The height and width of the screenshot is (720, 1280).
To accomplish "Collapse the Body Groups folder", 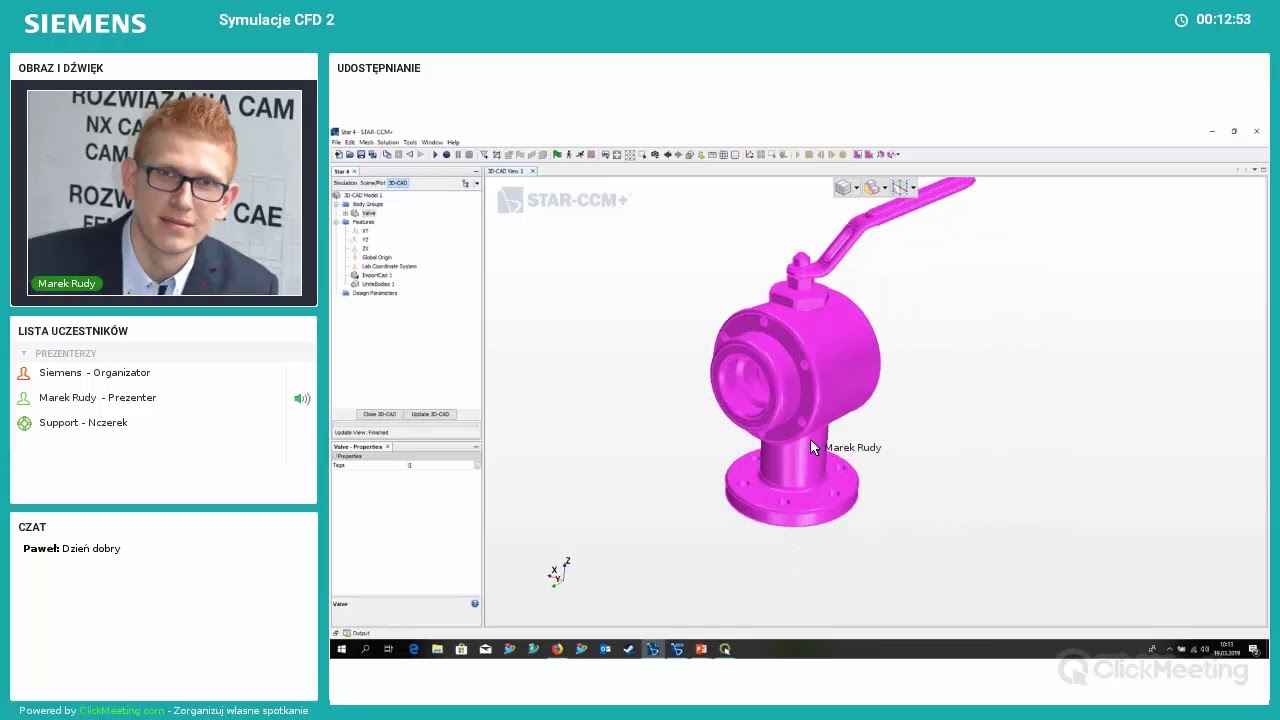I will pyautogui.click(x=337, y=204).
